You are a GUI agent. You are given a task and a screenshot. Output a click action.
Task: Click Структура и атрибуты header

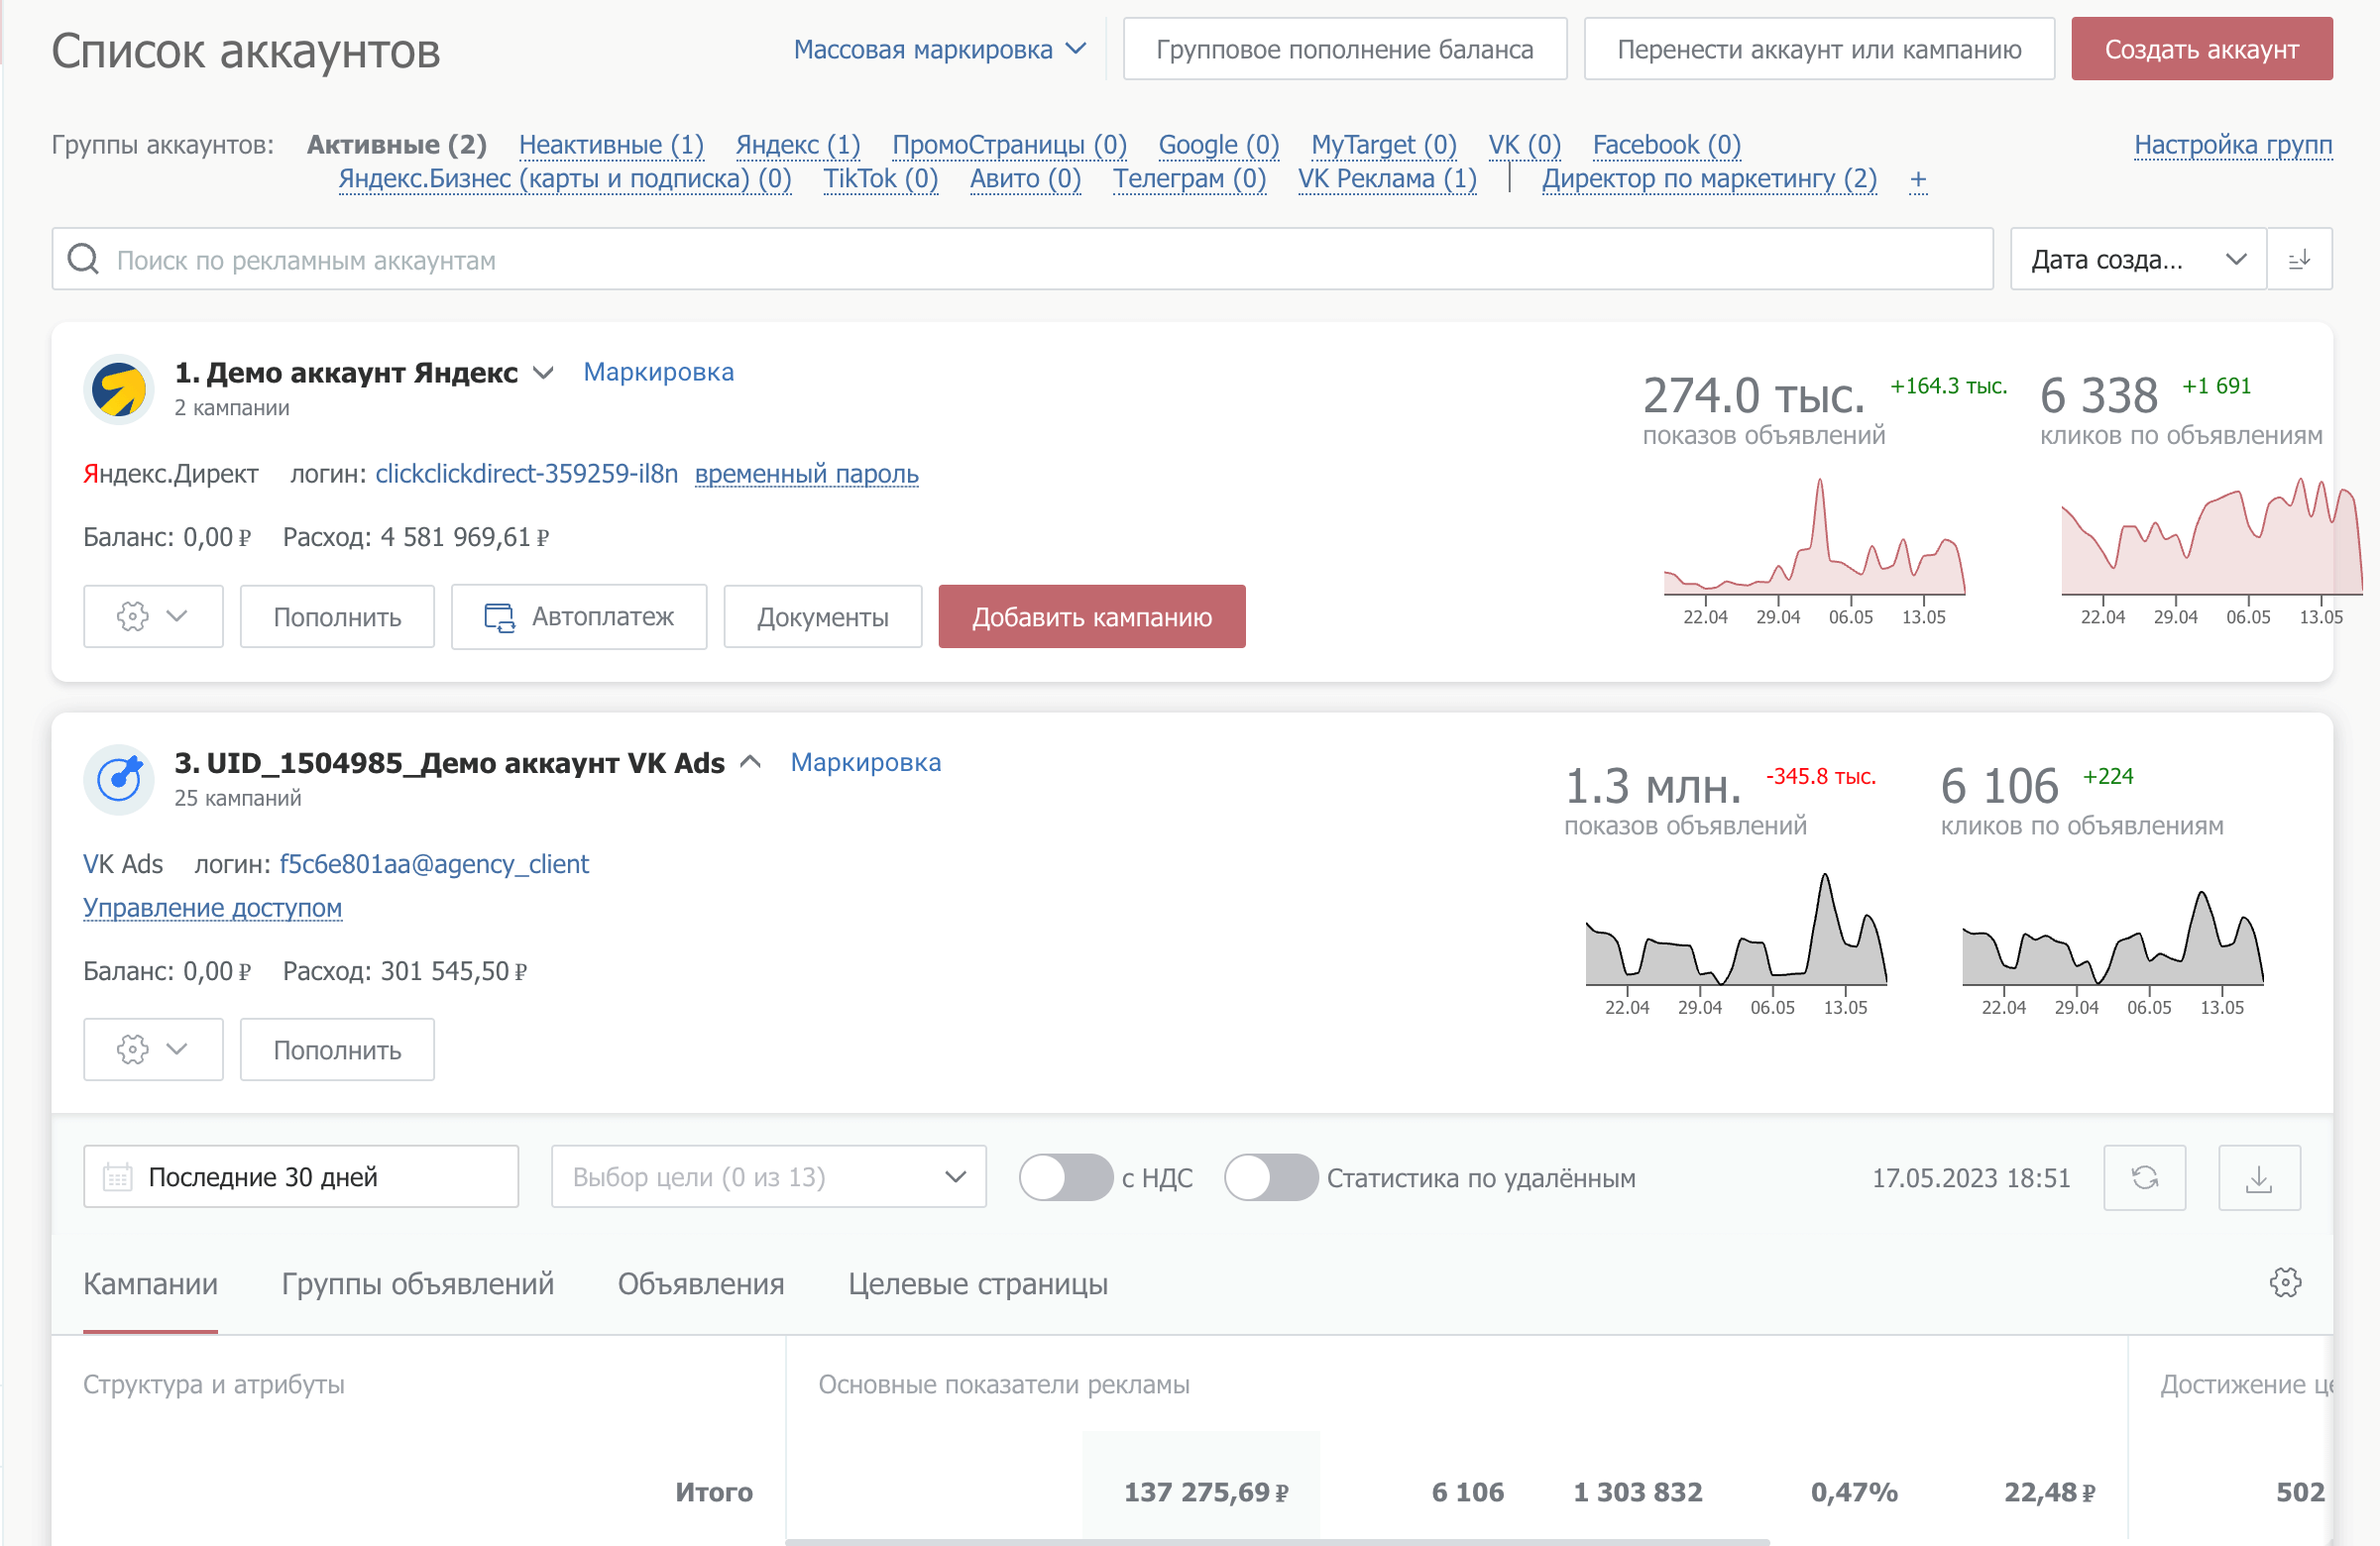213,1385
